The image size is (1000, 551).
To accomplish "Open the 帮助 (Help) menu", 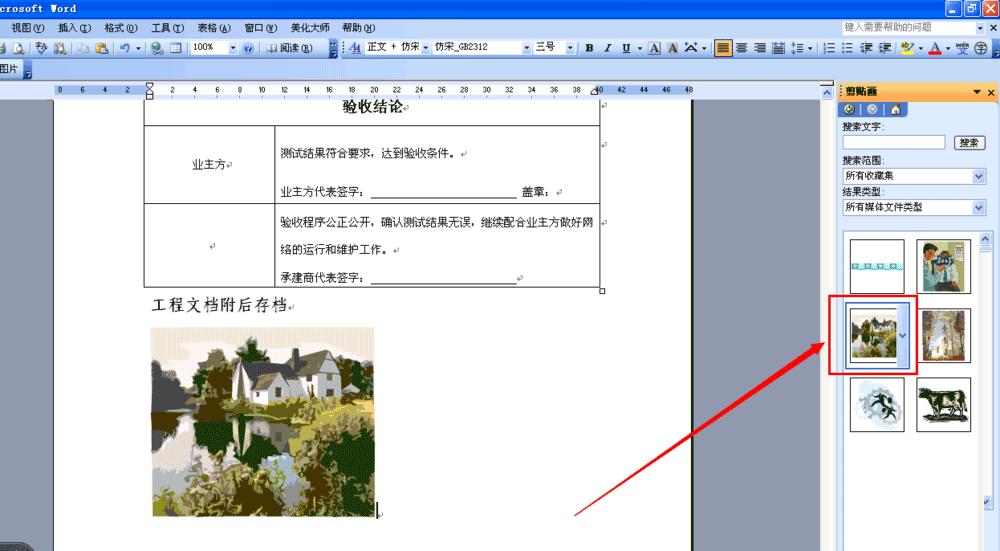I will [358, 27].
